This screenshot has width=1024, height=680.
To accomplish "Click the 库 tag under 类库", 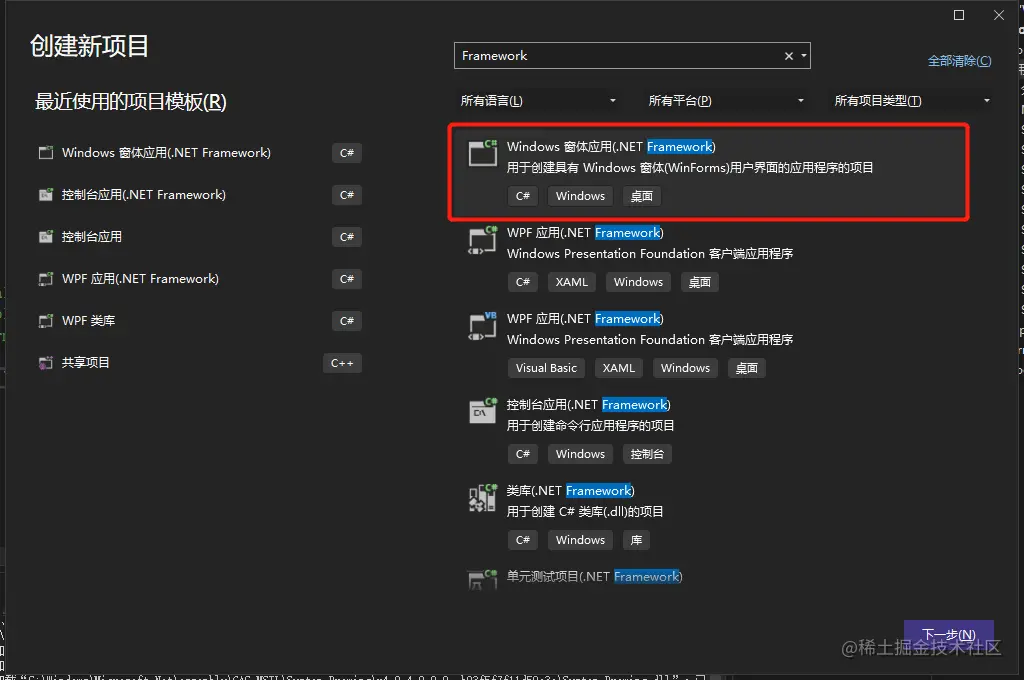I will pos(636,540).
